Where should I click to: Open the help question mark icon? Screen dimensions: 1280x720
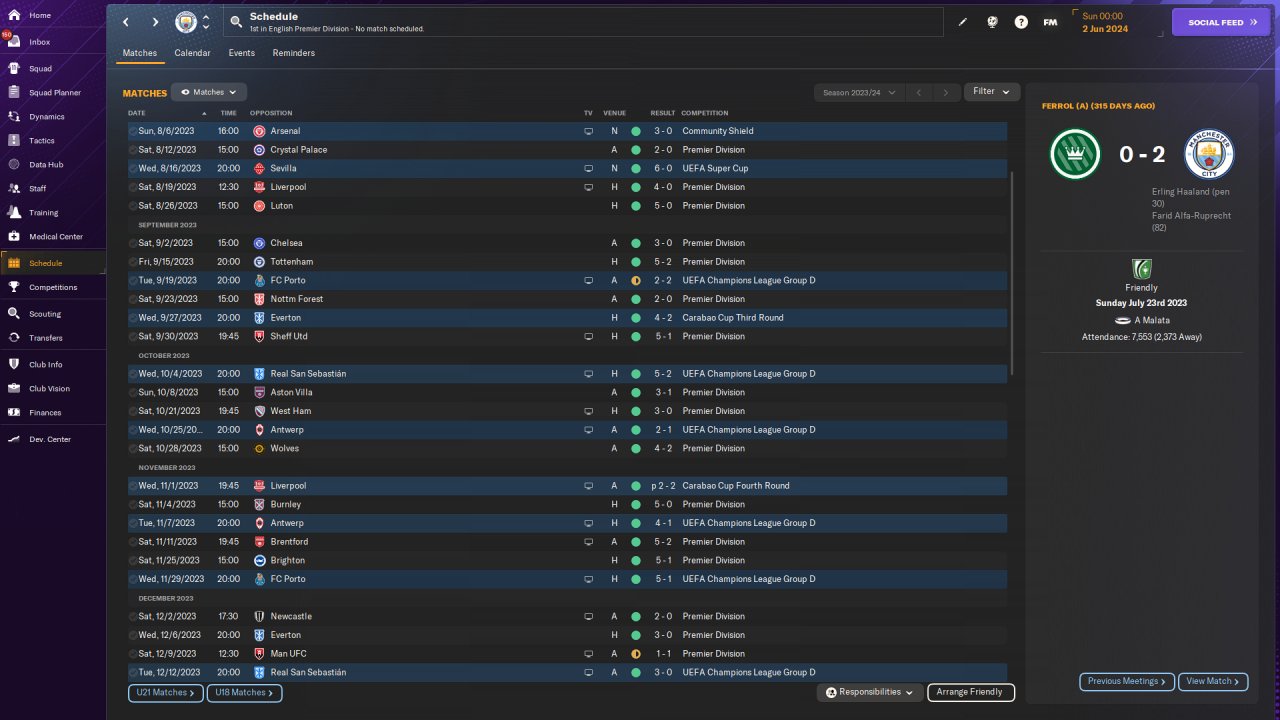tap(1021, 22)
